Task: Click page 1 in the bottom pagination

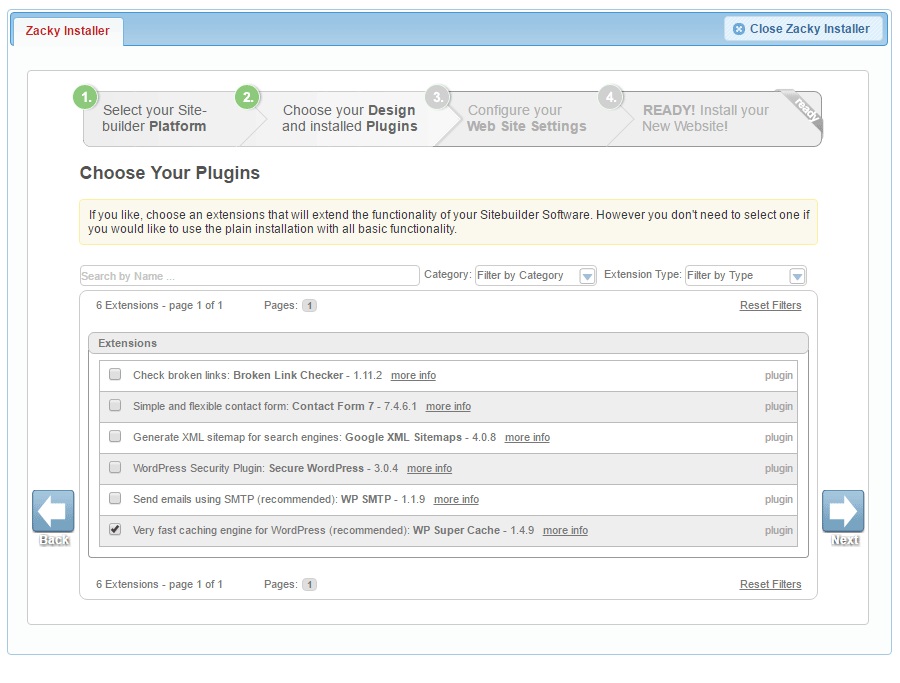Action: click(309, 584)
